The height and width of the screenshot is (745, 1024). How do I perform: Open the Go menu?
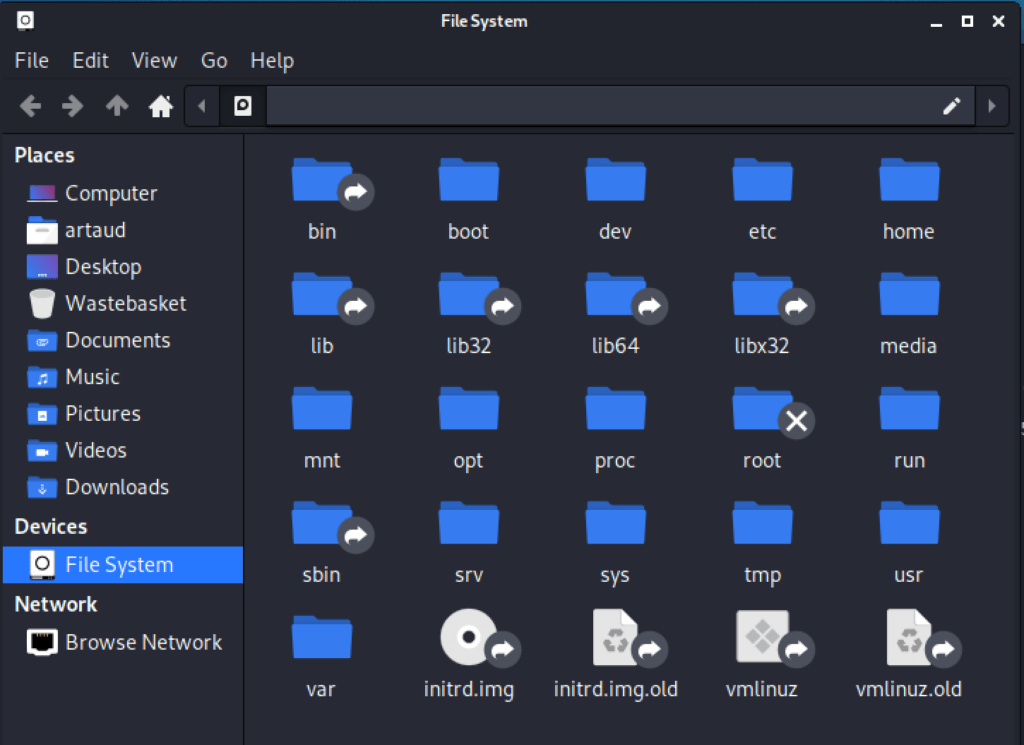[214, 61]
